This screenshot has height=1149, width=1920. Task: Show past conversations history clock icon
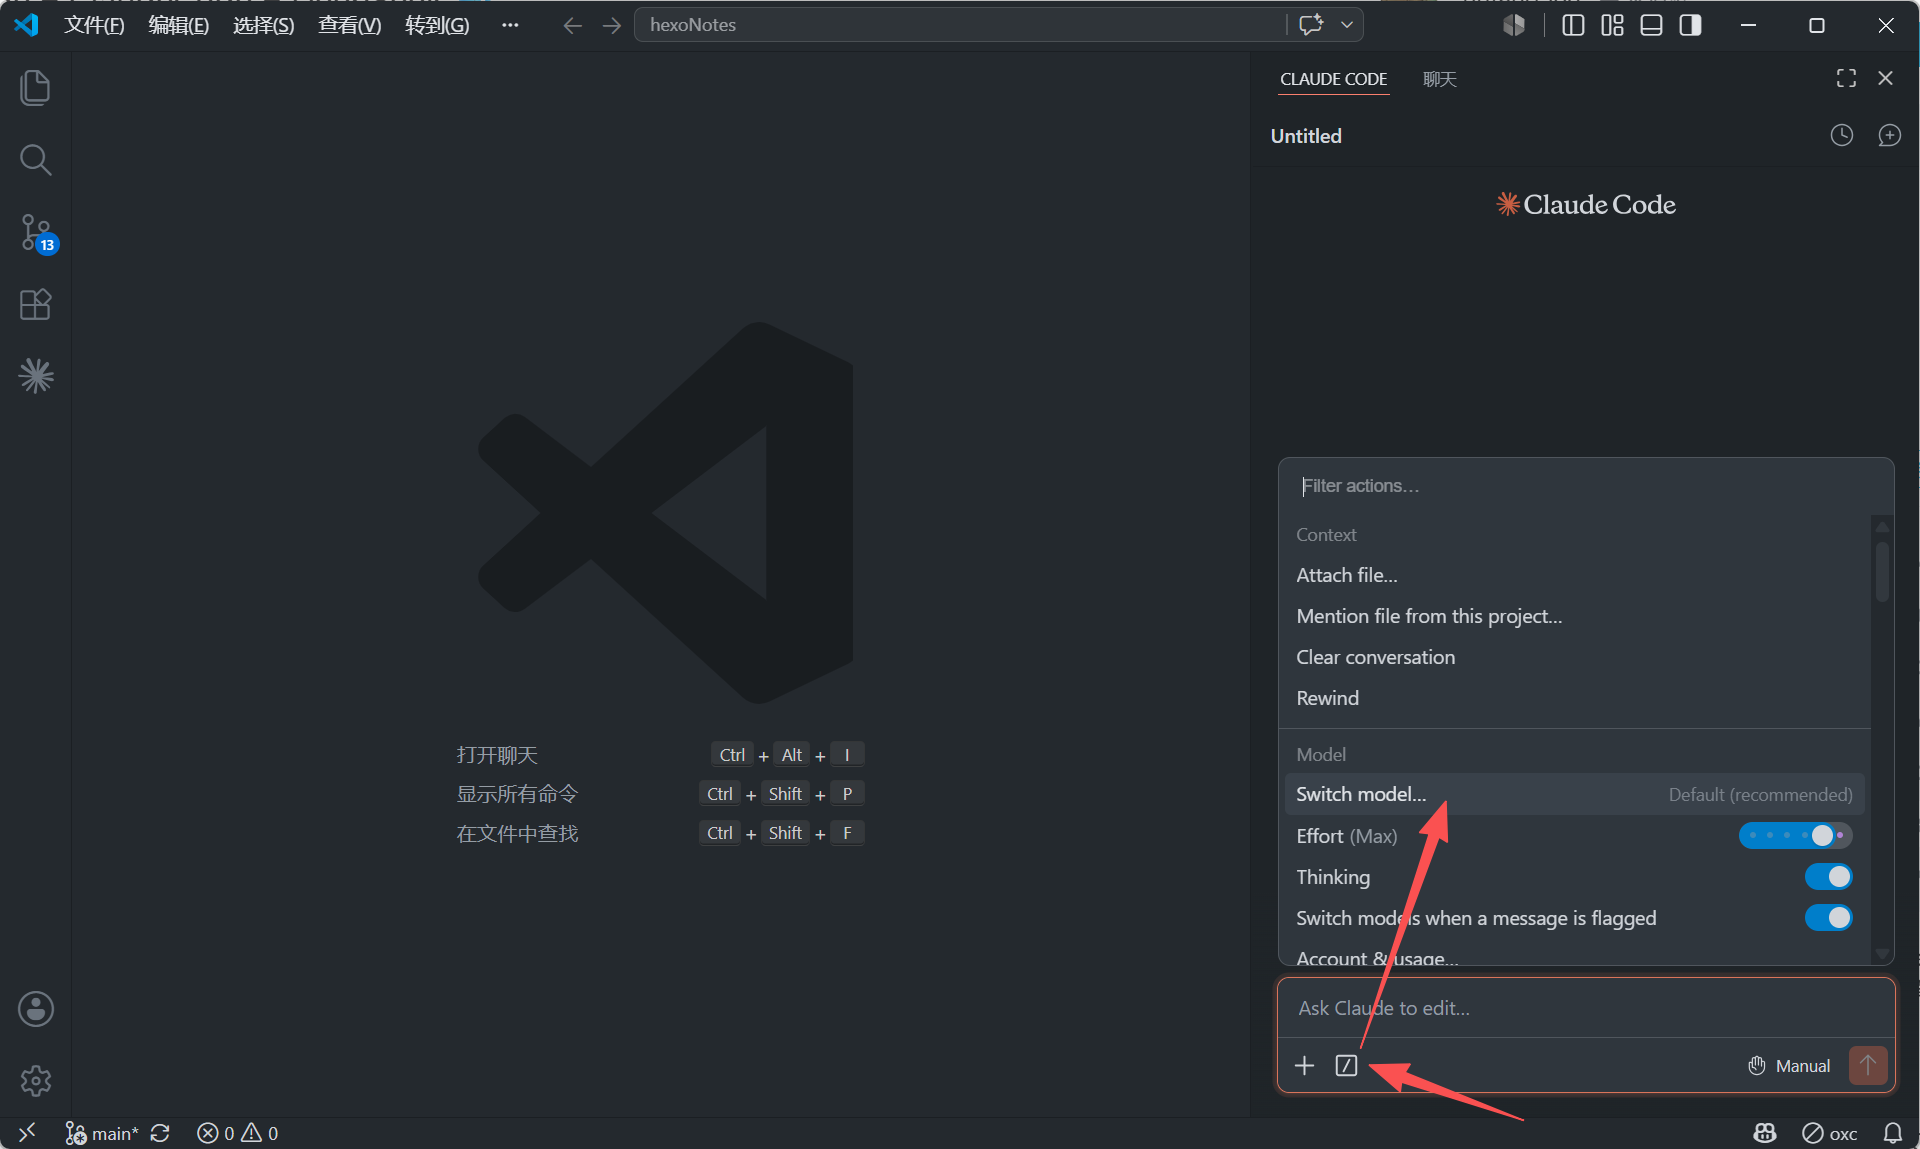coord(1841,135)
